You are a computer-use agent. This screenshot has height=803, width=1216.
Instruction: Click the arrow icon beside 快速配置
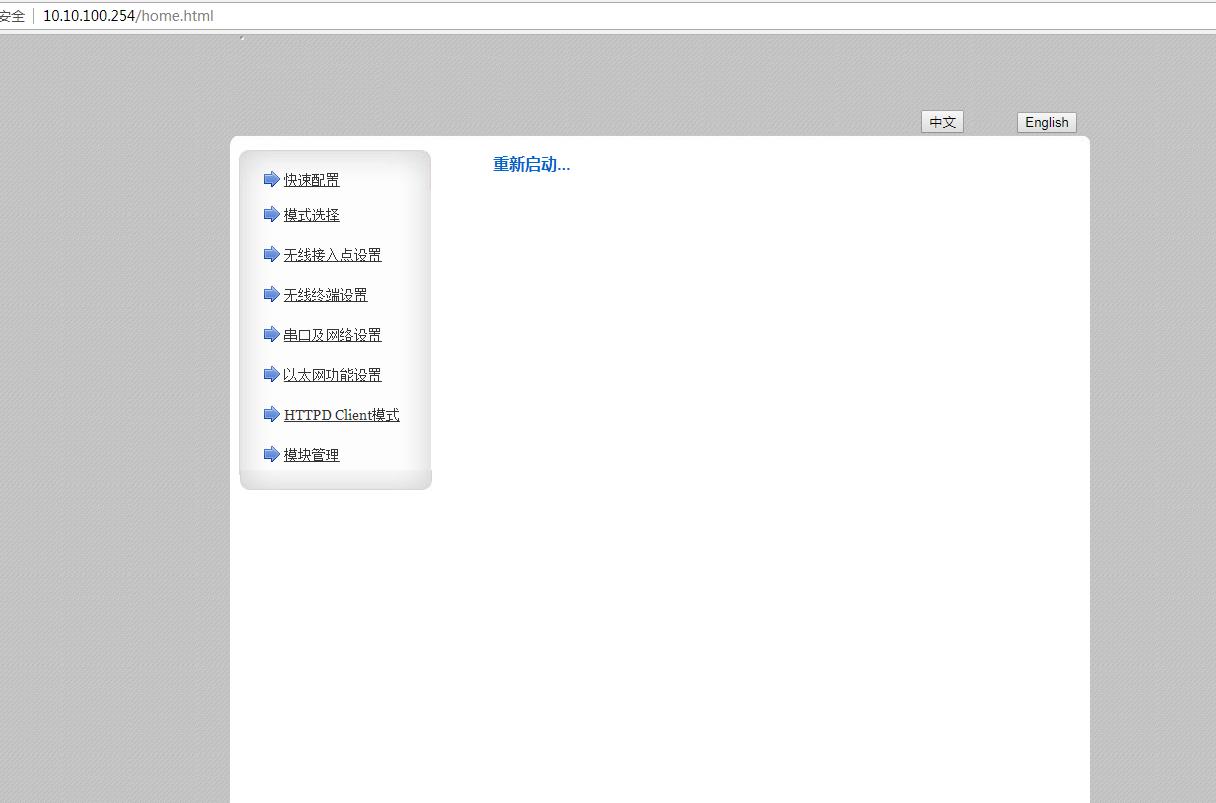(x=271, y=179)
